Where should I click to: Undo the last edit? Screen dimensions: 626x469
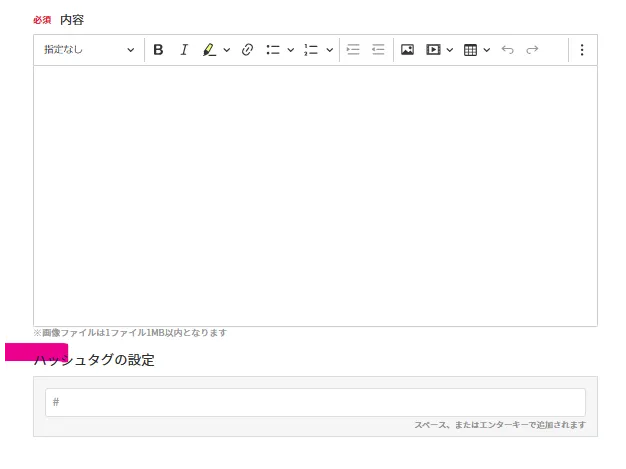click(508, 50)
